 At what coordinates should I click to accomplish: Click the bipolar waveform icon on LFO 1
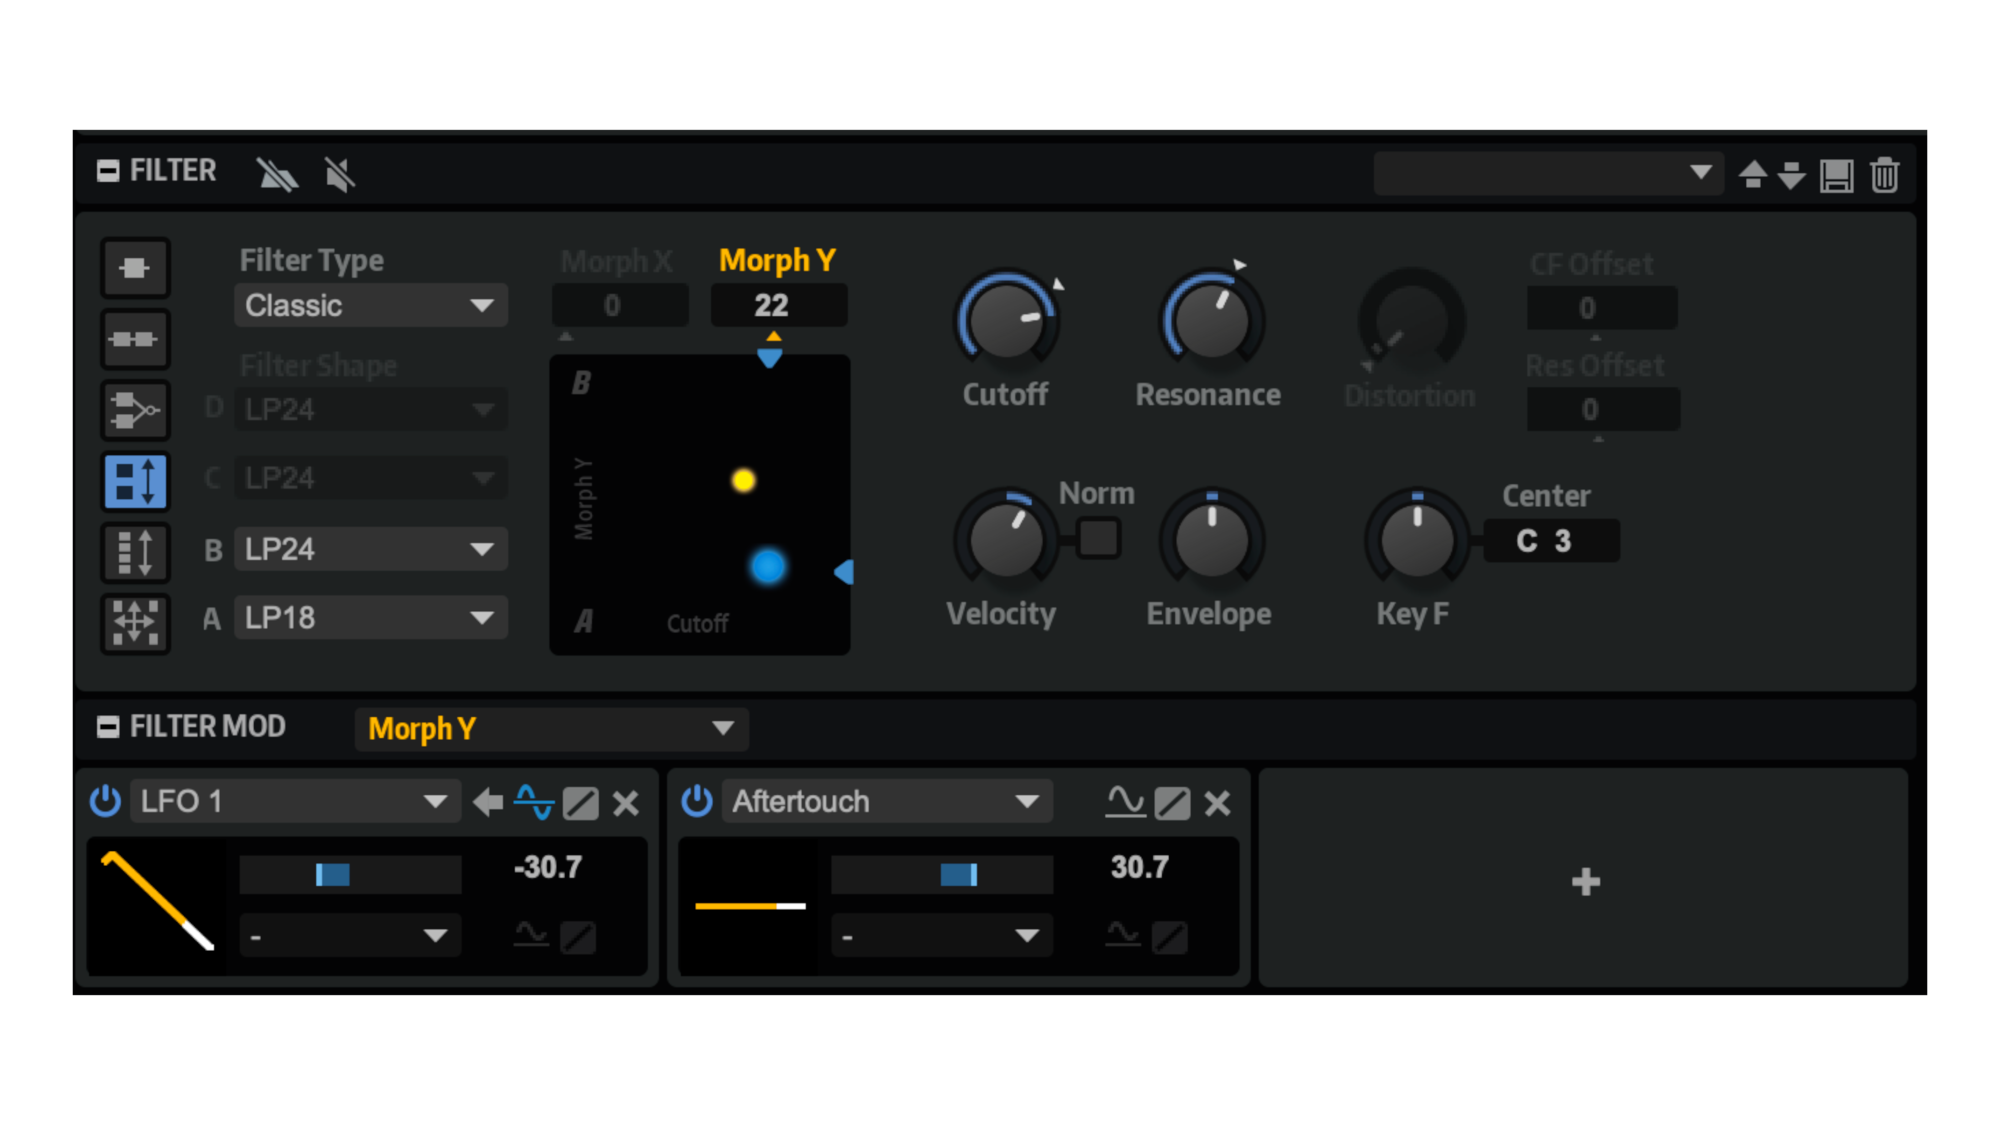(x=533, y=801)
